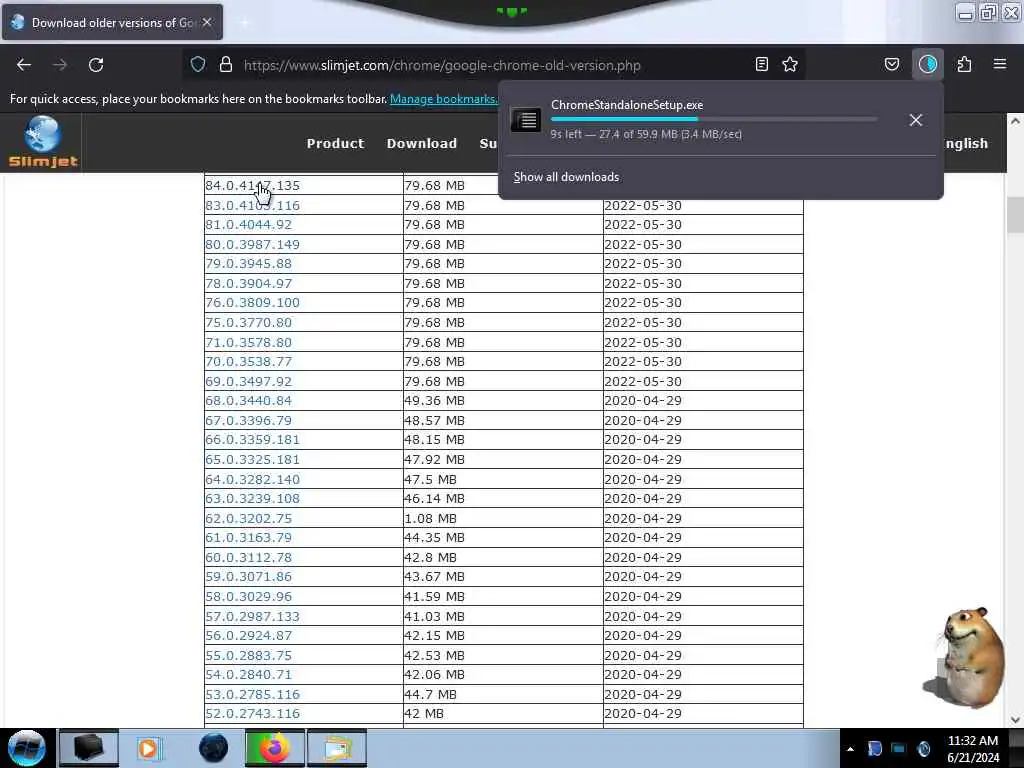1024x768 pixels.
Task: Click the padlock site info icon
Action: pyautogui.click(x=226, y=65)
